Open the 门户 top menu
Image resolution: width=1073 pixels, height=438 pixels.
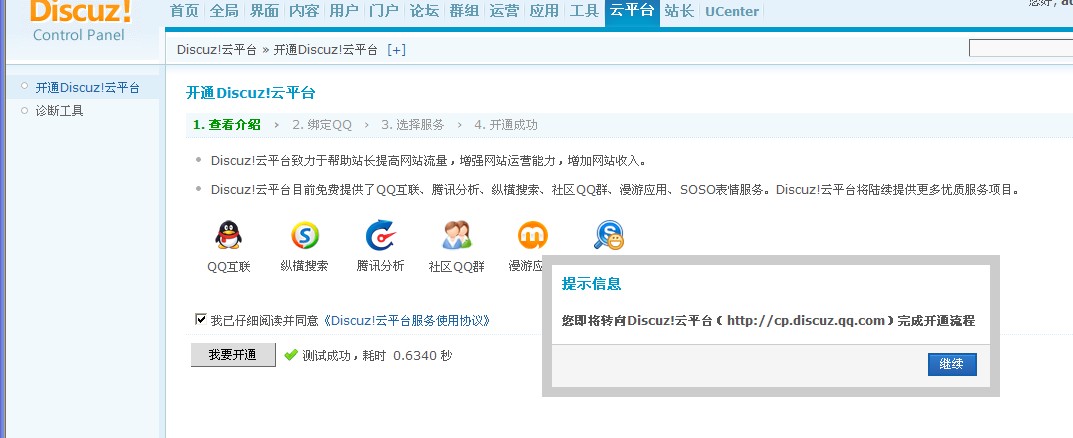(384, 11)
